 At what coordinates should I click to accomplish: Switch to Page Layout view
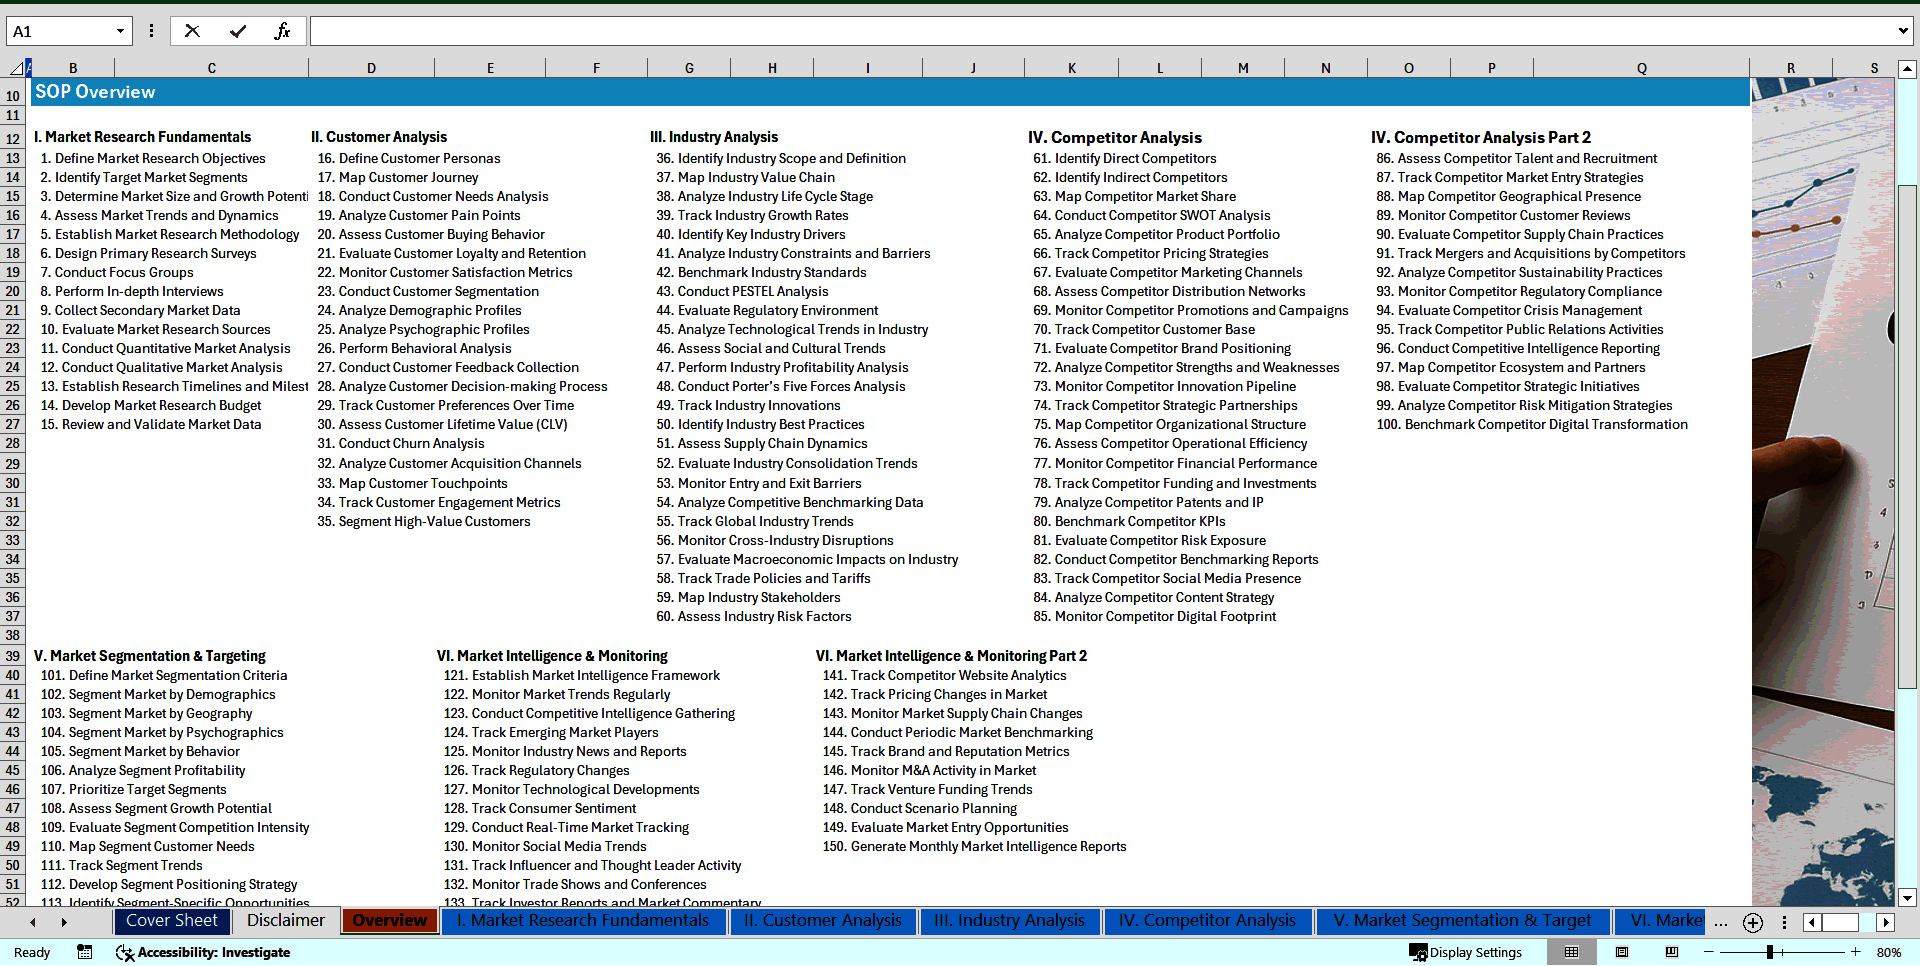pyautogui.click(x=1622, y=952)
